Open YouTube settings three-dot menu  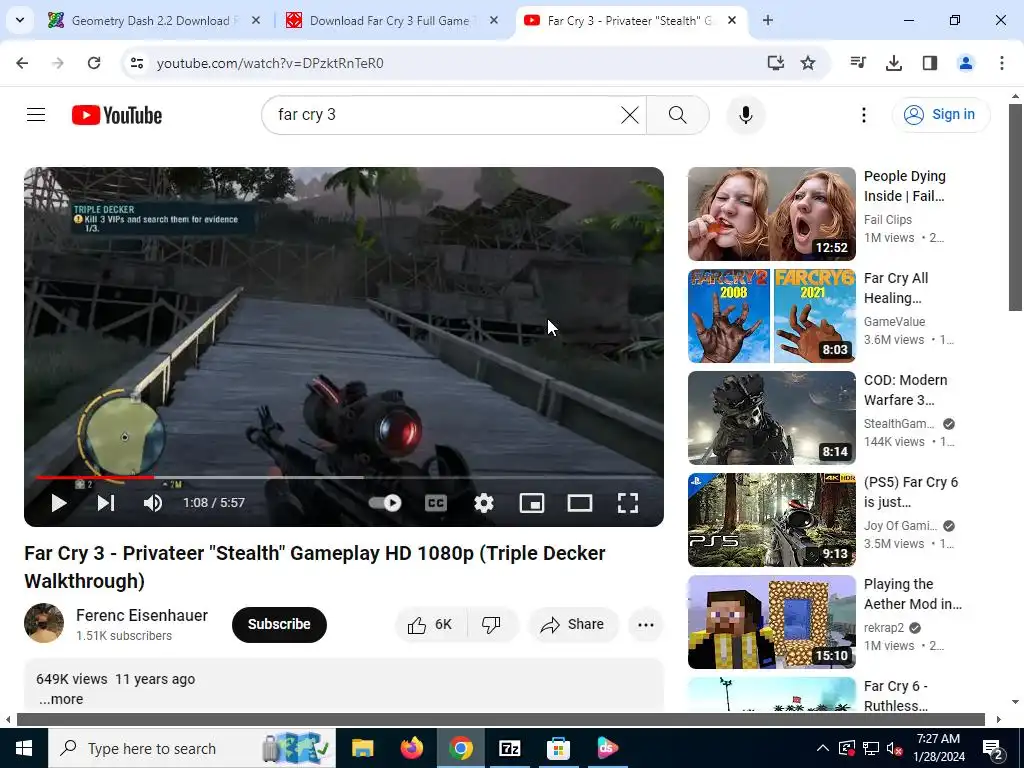pos(863,115)
